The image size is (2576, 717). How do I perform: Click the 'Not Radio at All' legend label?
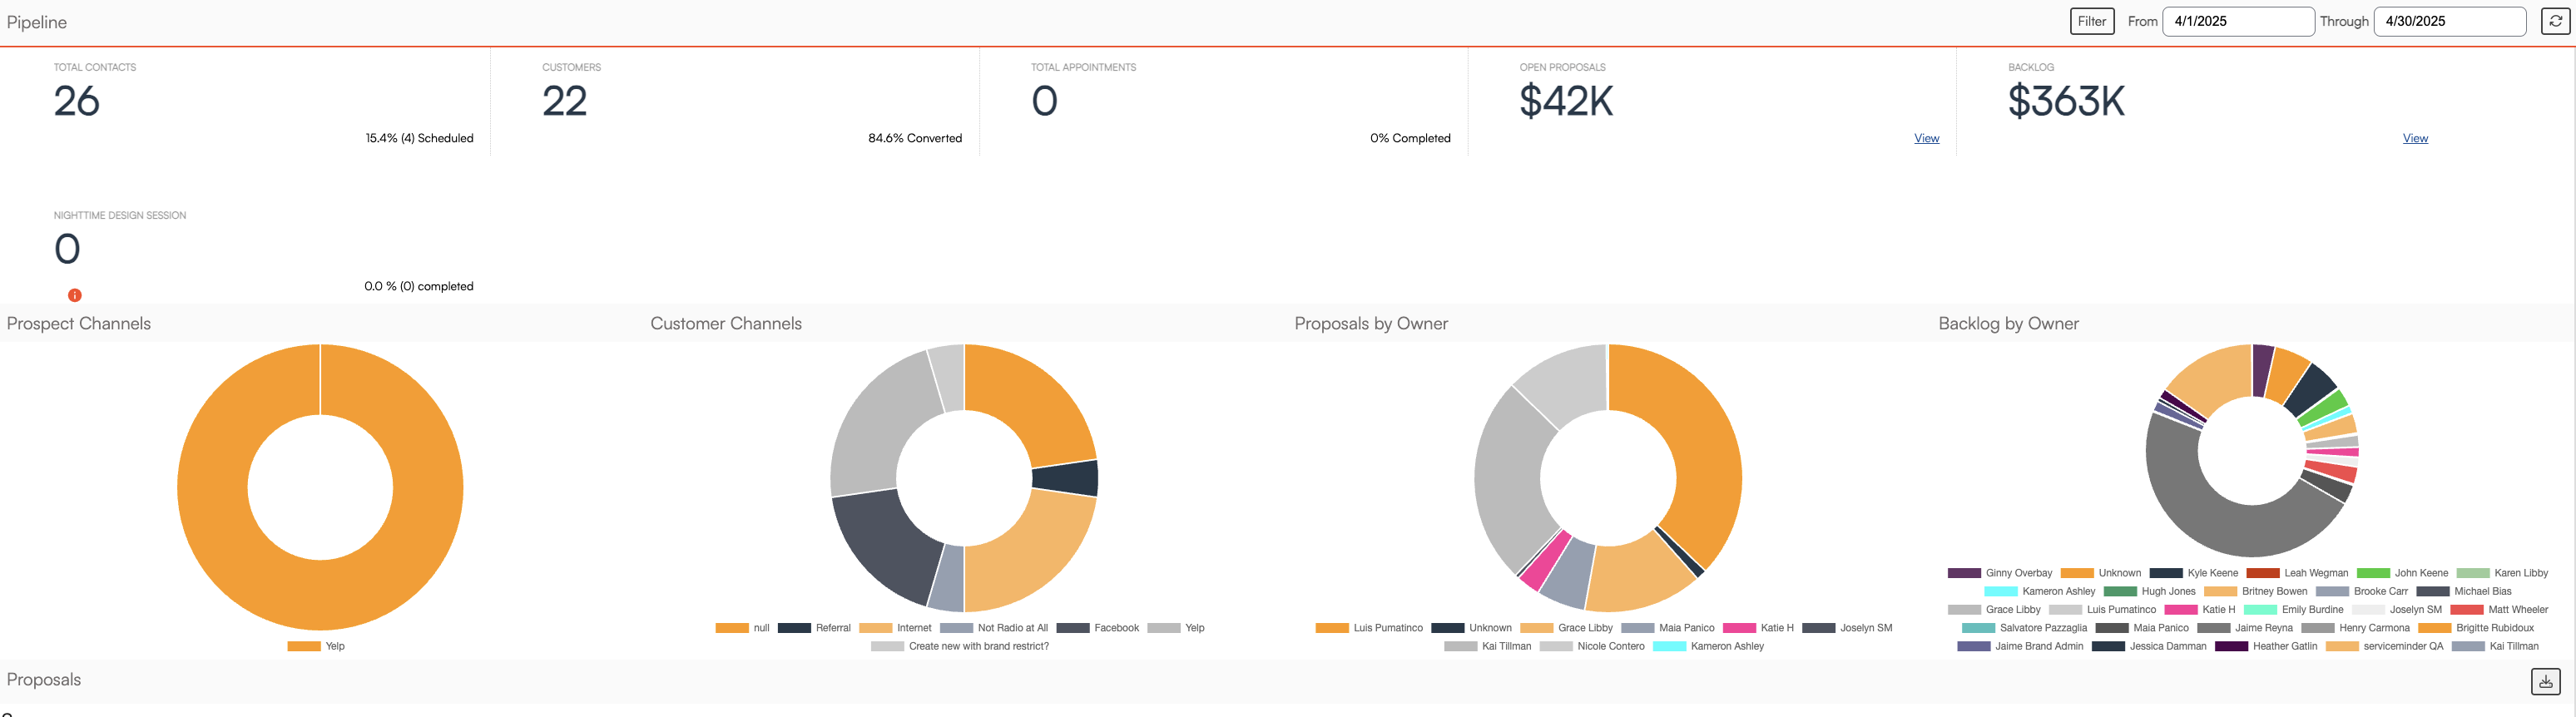pyautogui.click(x=1013, y=628)
